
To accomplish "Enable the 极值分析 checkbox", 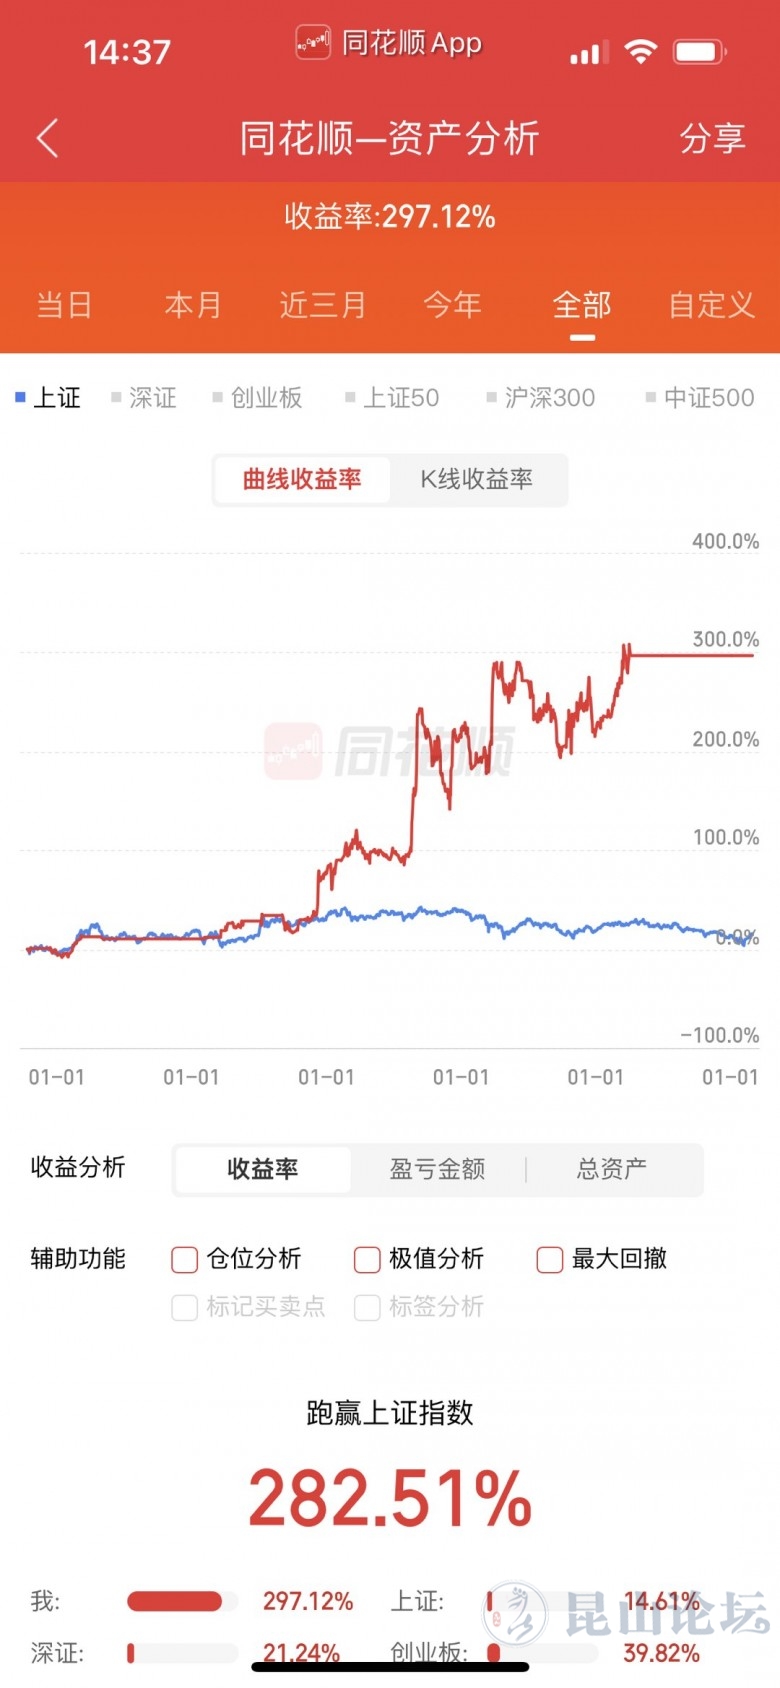I will (367, 1259).
